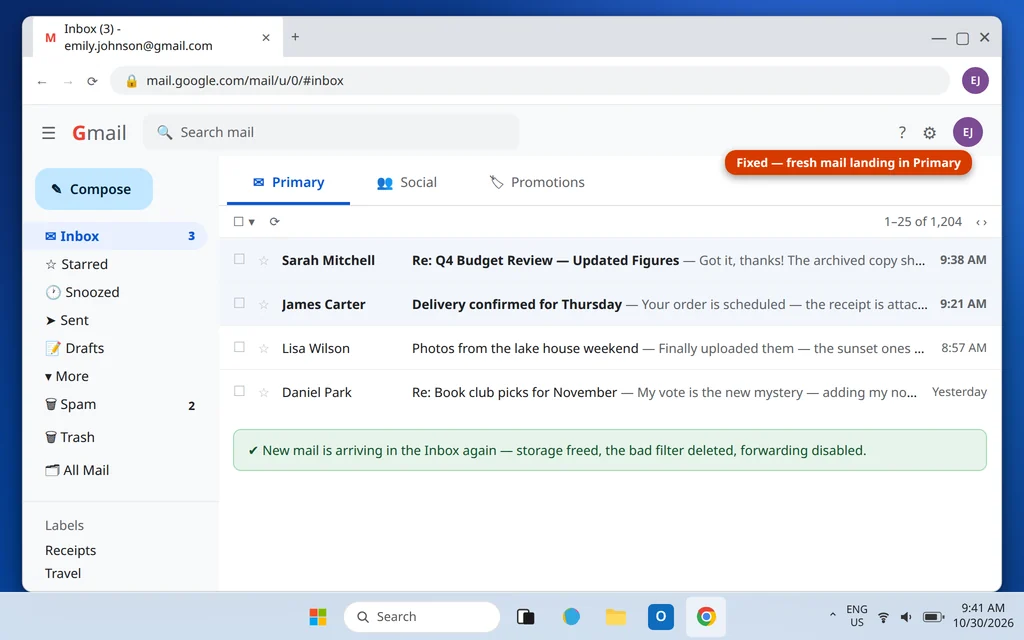Image resolution: width=1024 pixels, height=640 pixels.
Task: Click the search magnifier icon in Search mail
Action: pyautogui.click(x=165, y=133)
